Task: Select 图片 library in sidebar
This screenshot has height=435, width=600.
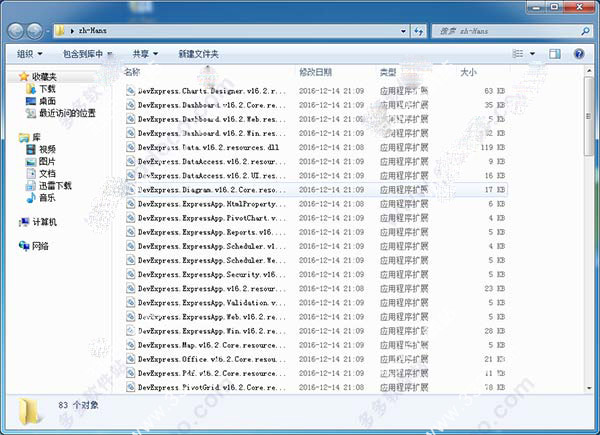Action: pos(48,161)
